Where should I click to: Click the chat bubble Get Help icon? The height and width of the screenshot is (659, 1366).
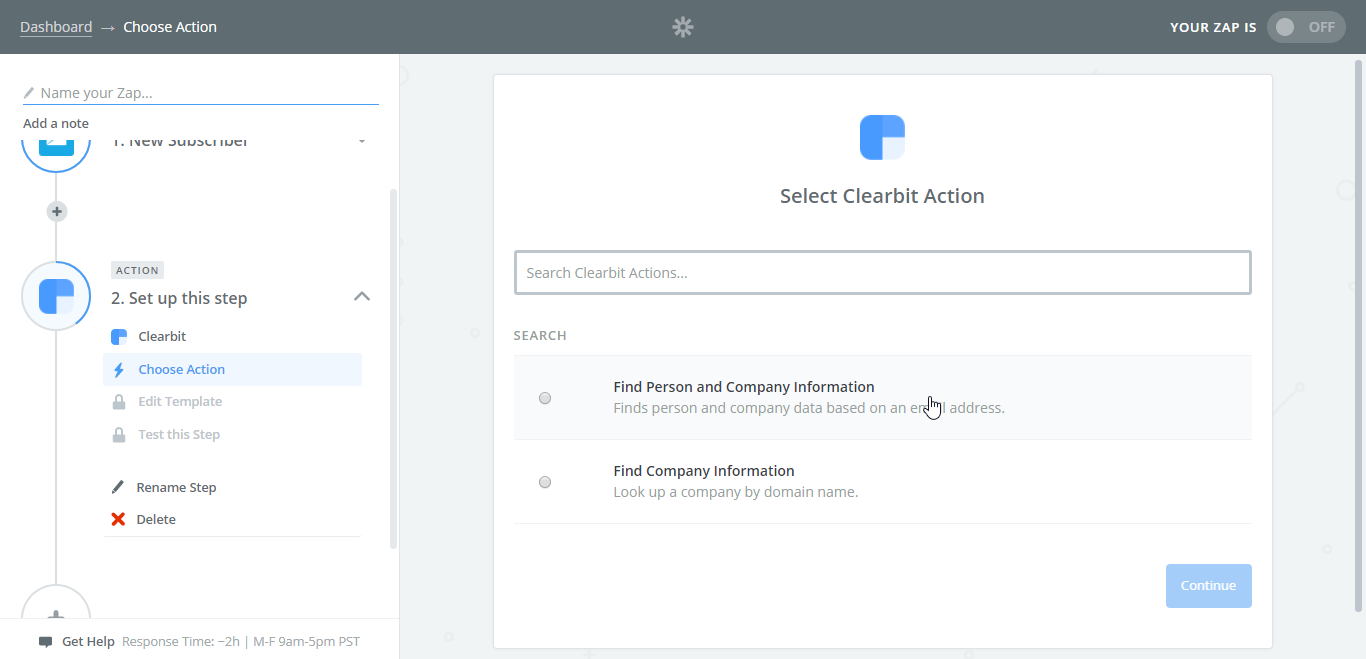click(45, 642)
